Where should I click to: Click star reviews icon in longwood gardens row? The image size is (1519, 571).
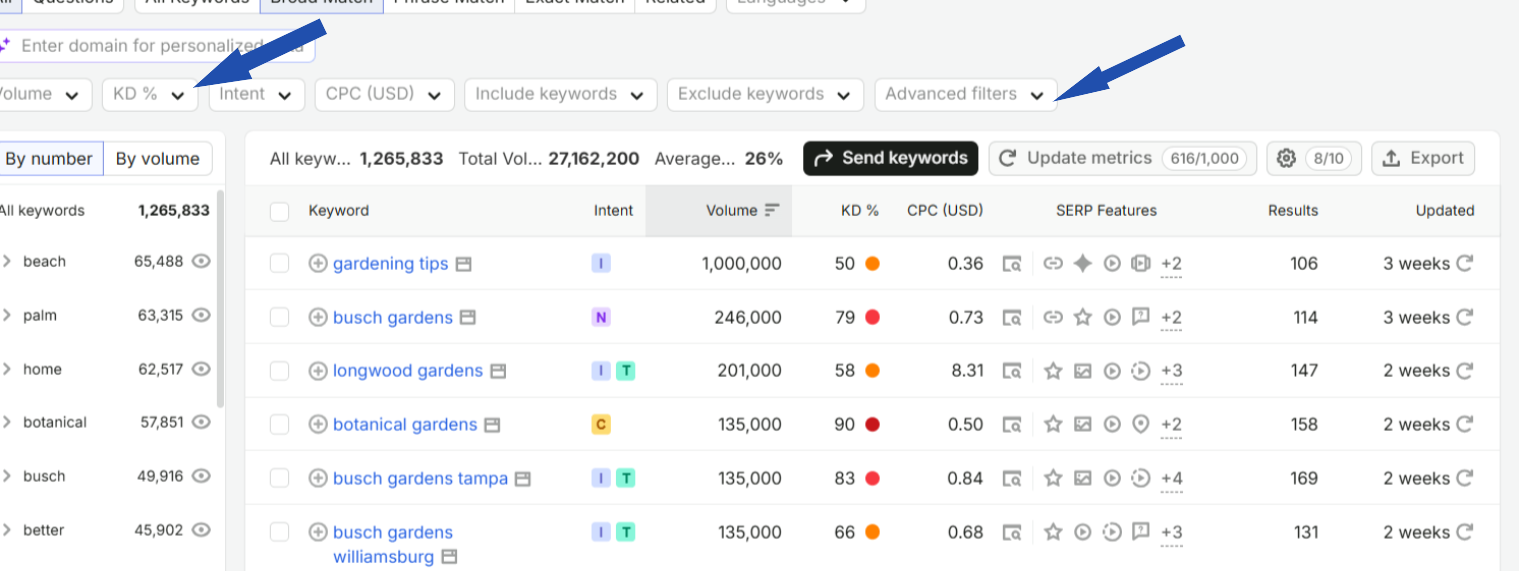coord(1052,371)
